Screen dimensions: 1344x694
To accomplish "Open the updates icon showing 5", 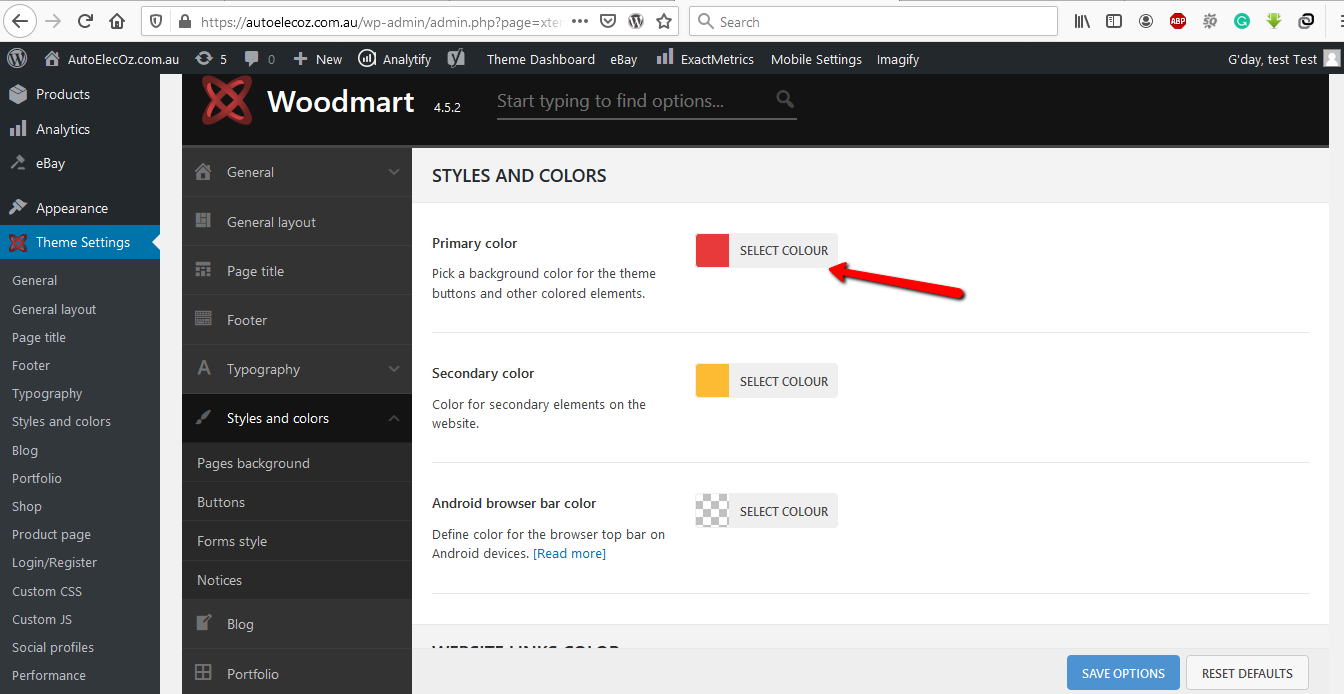I will coord(211,59).
